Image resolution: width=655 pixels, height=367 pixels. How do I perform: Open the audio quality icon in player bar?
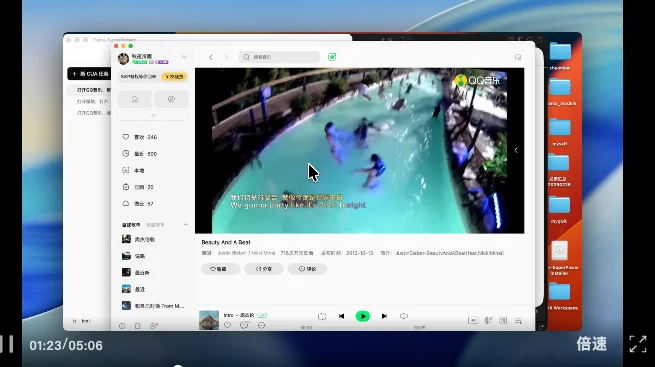473,320
